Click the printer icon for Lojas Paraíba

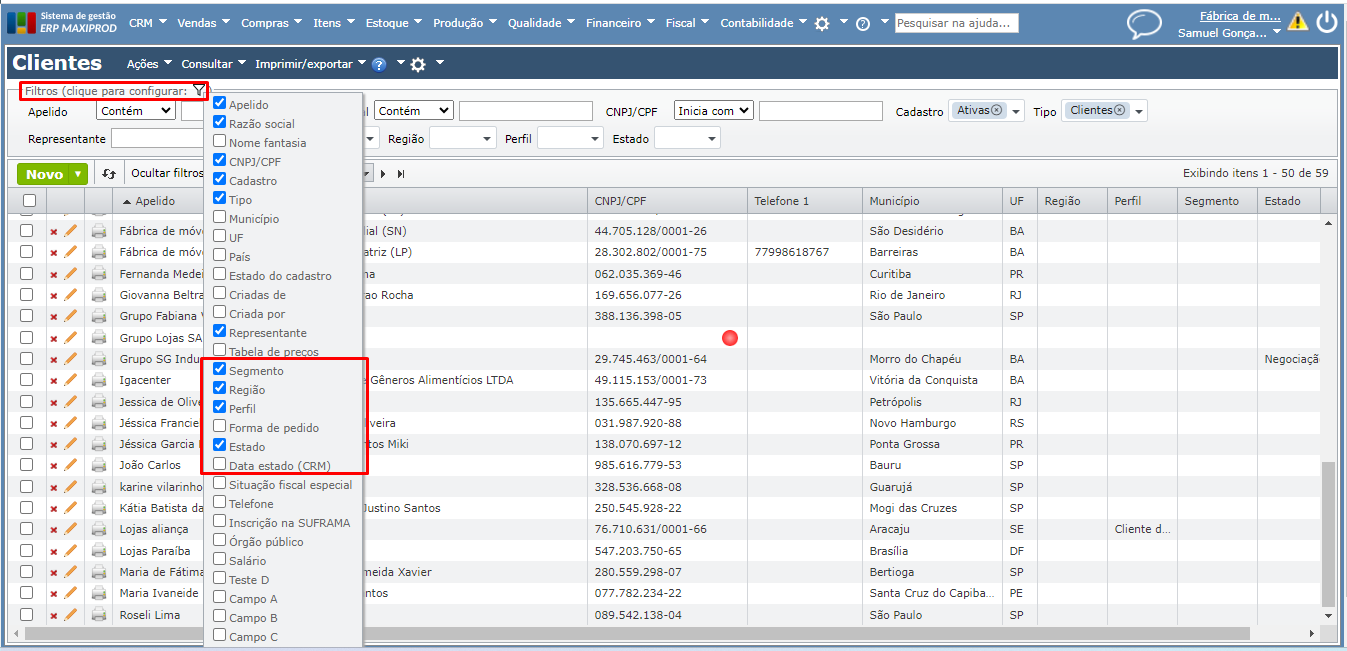[x=99, y=551]
